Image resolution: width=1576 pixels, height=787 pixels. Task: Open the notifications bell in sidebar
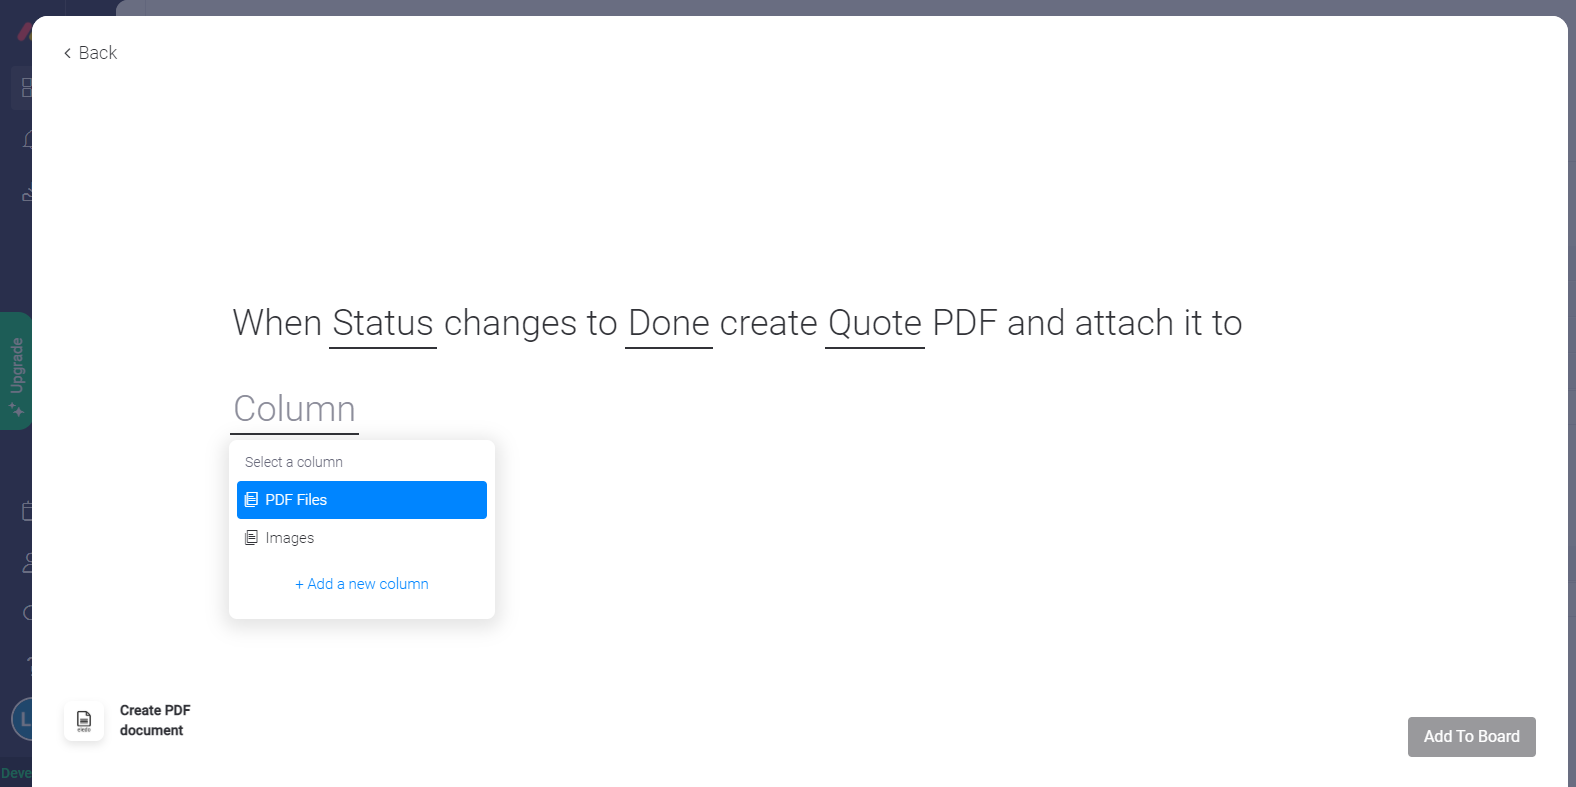[27, 139]
